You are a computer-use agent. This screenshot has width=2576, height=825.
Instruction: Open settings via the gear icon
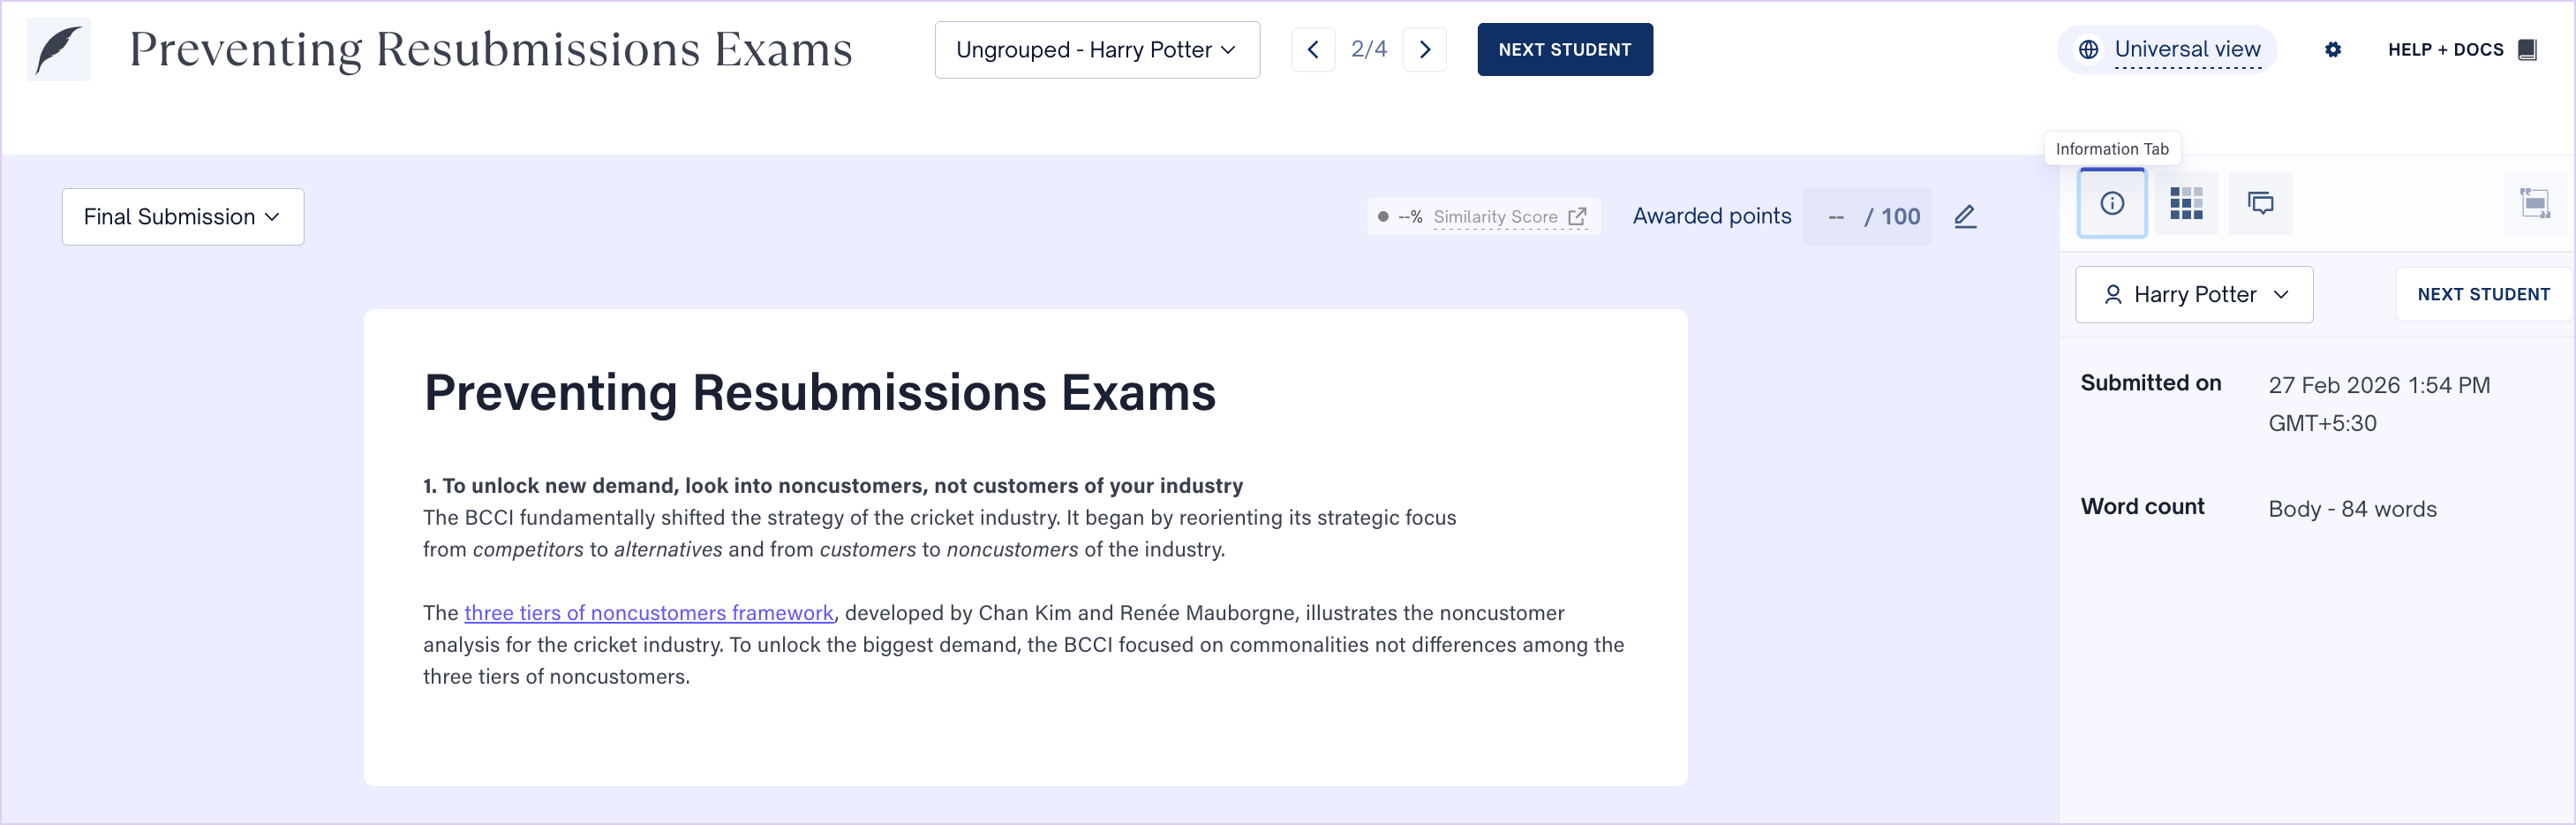point(2332,50)
